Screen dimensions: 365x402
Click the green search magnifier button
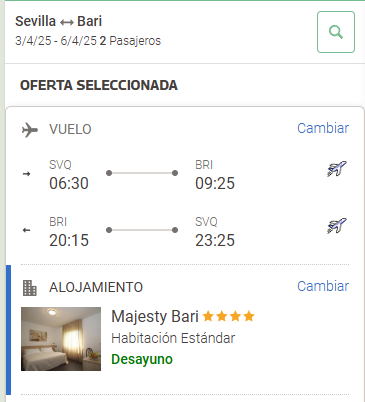(336, 32)
